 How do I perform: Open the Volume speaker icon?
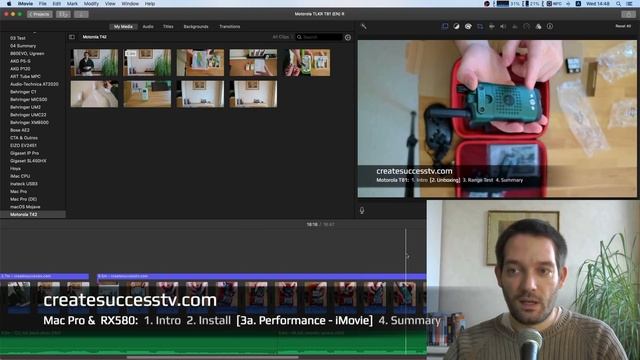(x=503, y=27)
